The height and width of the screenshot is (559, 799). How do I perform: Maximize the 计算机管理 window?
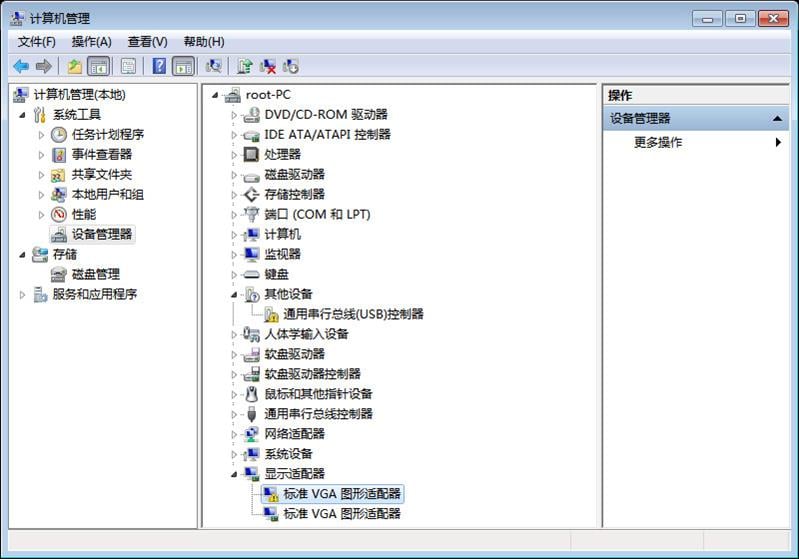click(x=740, y=19)
